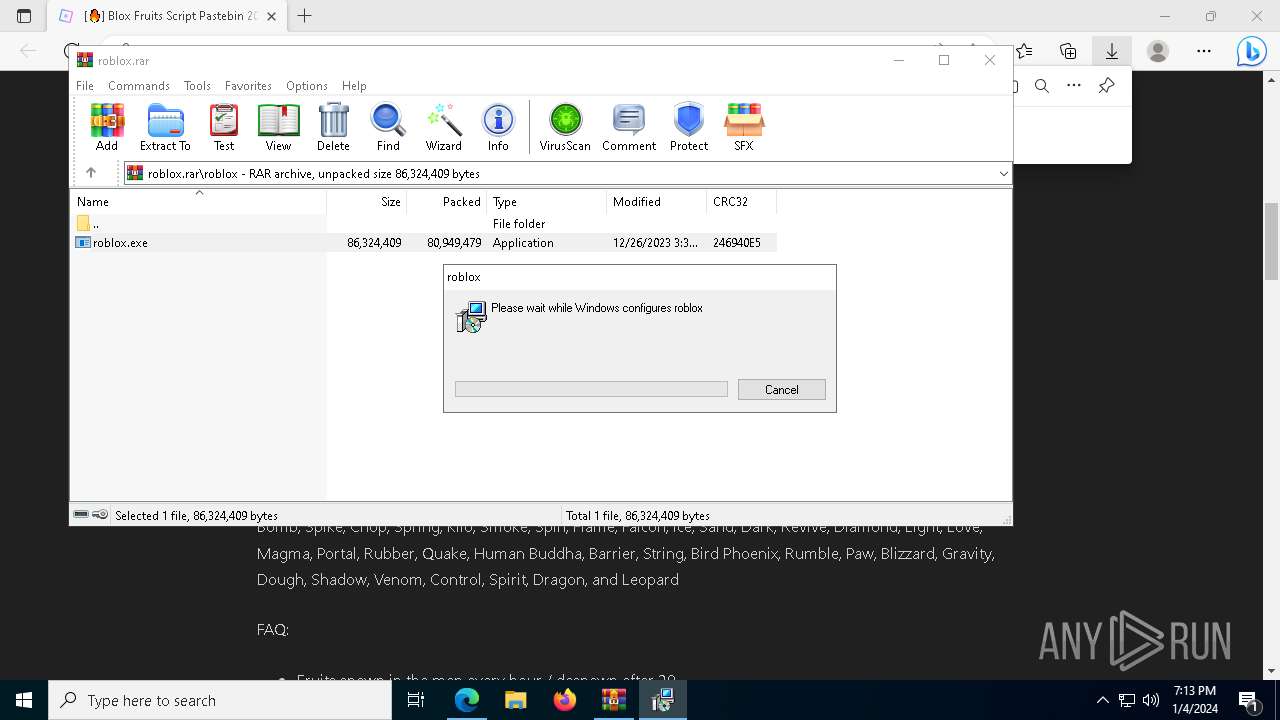The image size is (1280, 720).
Task: Click the CRC32 value 246940E5
Action: (737, 243)
